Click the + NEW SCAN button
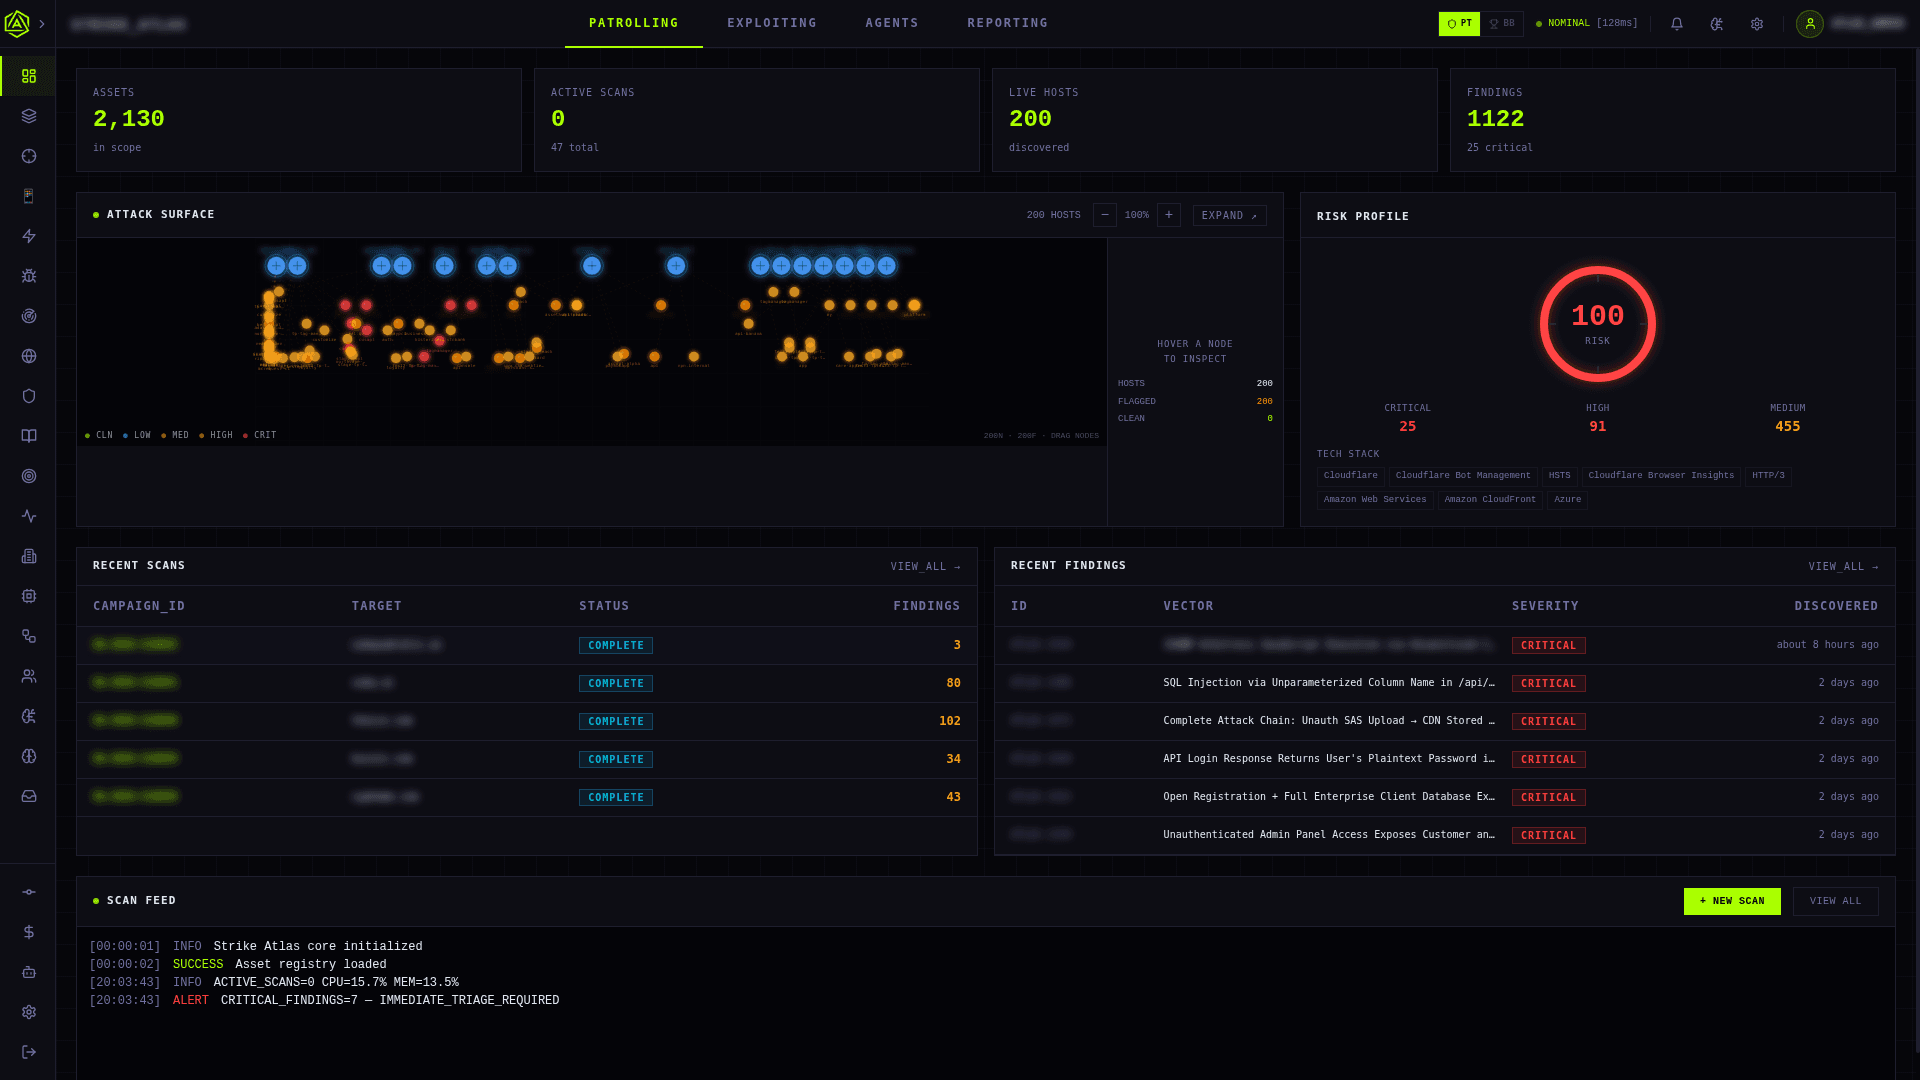 1732,901
